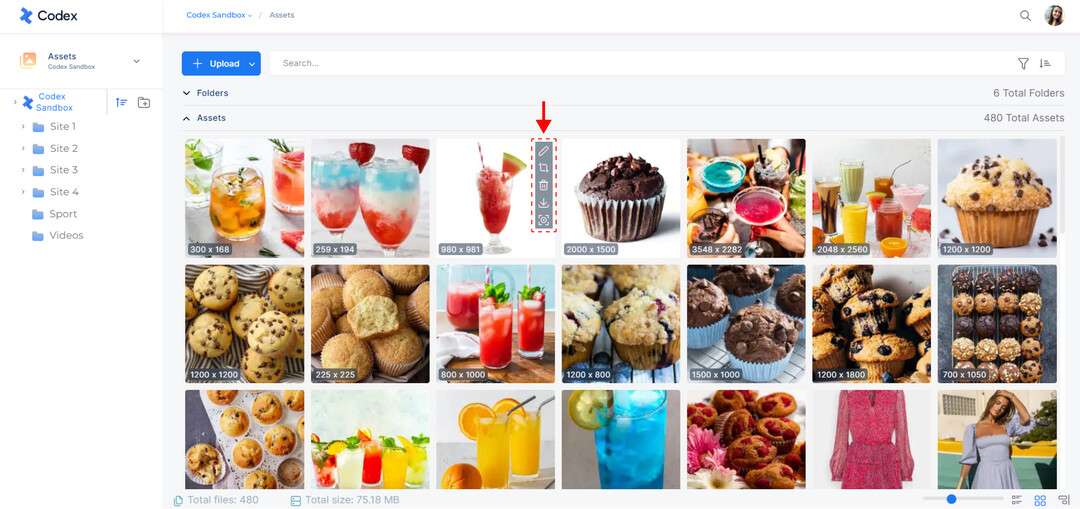The width and height of the screenshot is (1080, 509).
Task: Expand the Site 1 folder tree node
Action: coord(23,127)
